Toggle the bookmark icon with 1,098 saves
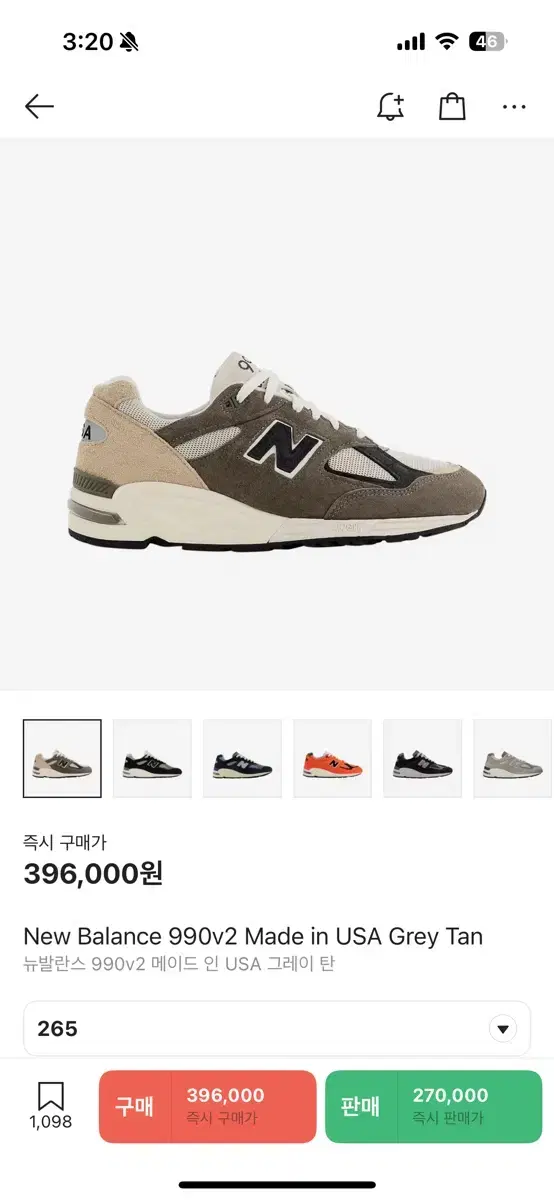The width and height of the screenshot is (554, 1200). pos(50,1106)
